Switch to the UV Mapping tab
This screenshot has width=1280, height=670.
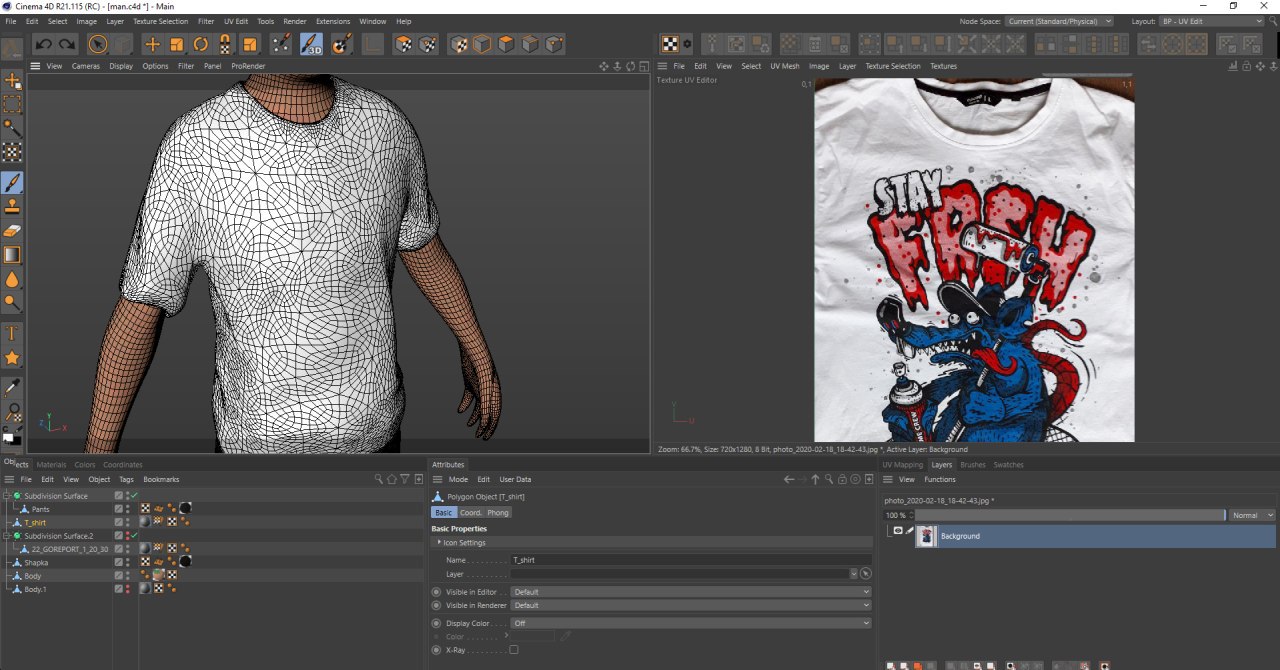point(902,464)
